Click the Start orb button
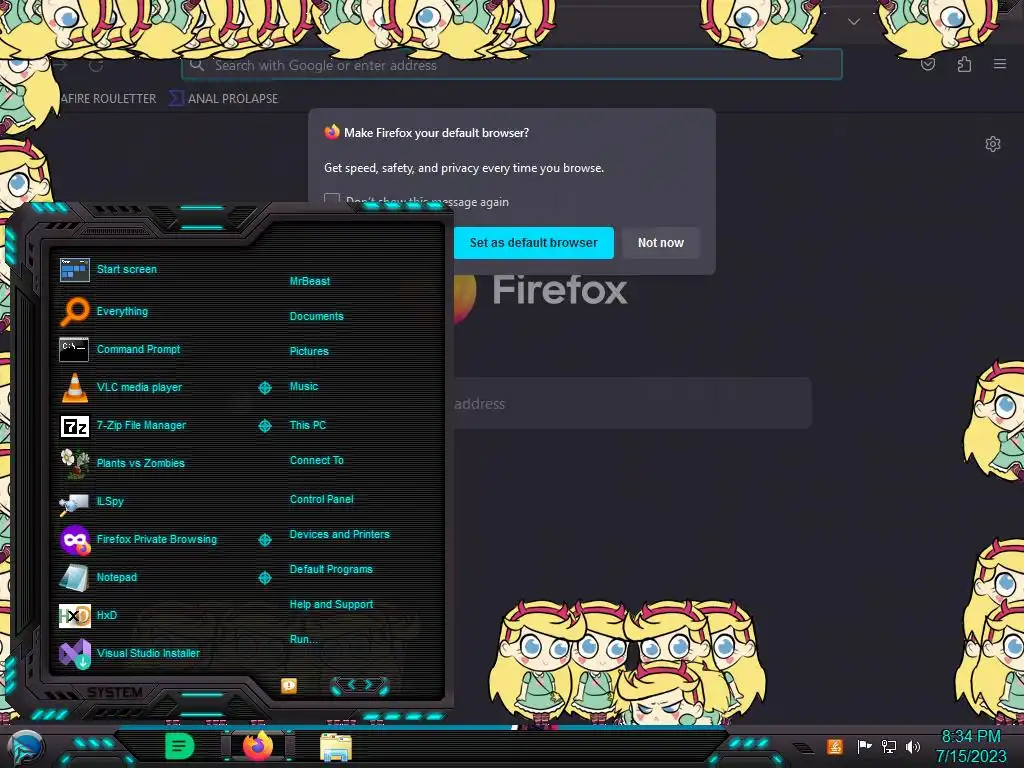This screenshot has width=1024, height=768. click(x=25, y=748)
